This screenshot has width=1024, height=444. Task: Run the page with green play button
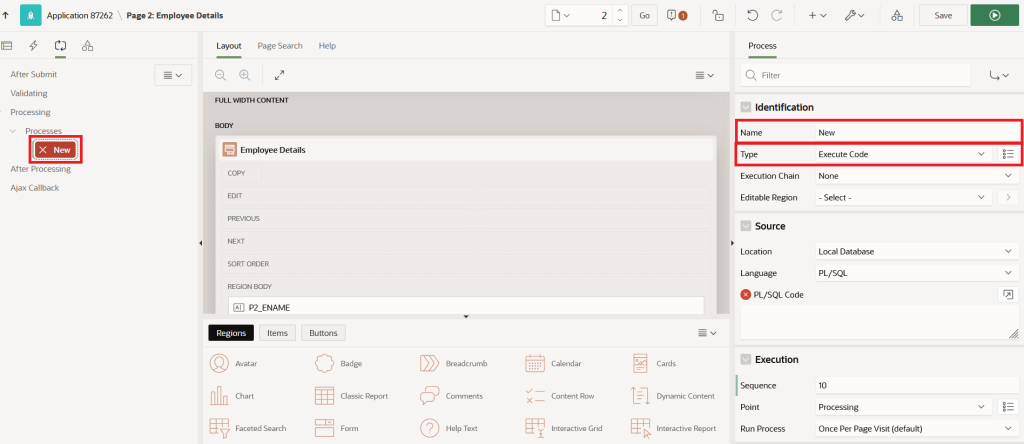(x=995, y=15)
